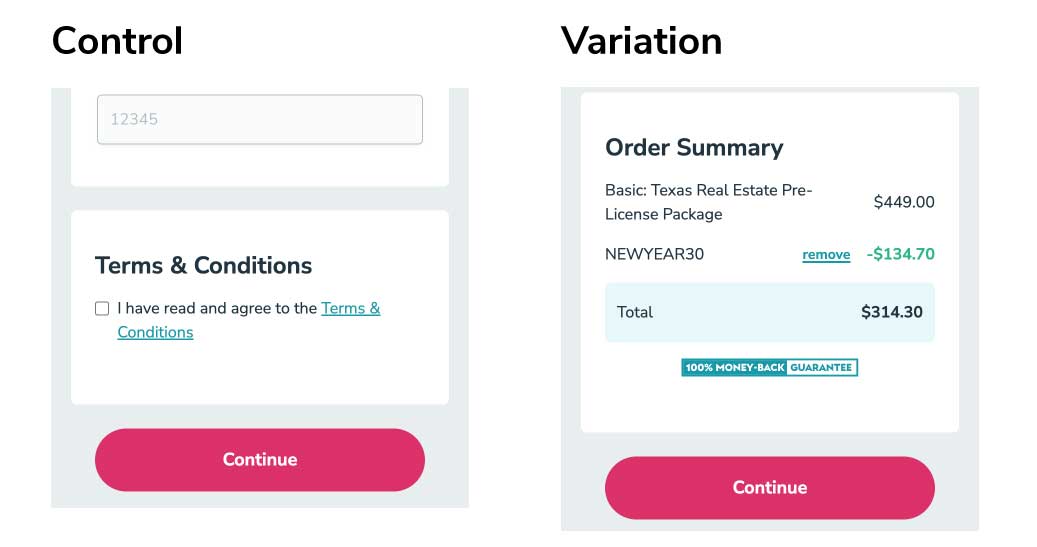Click the teal 100% MONEY-BACK badge segment
This screenshot has height=547, width=1037.
(x=734, y=368)
